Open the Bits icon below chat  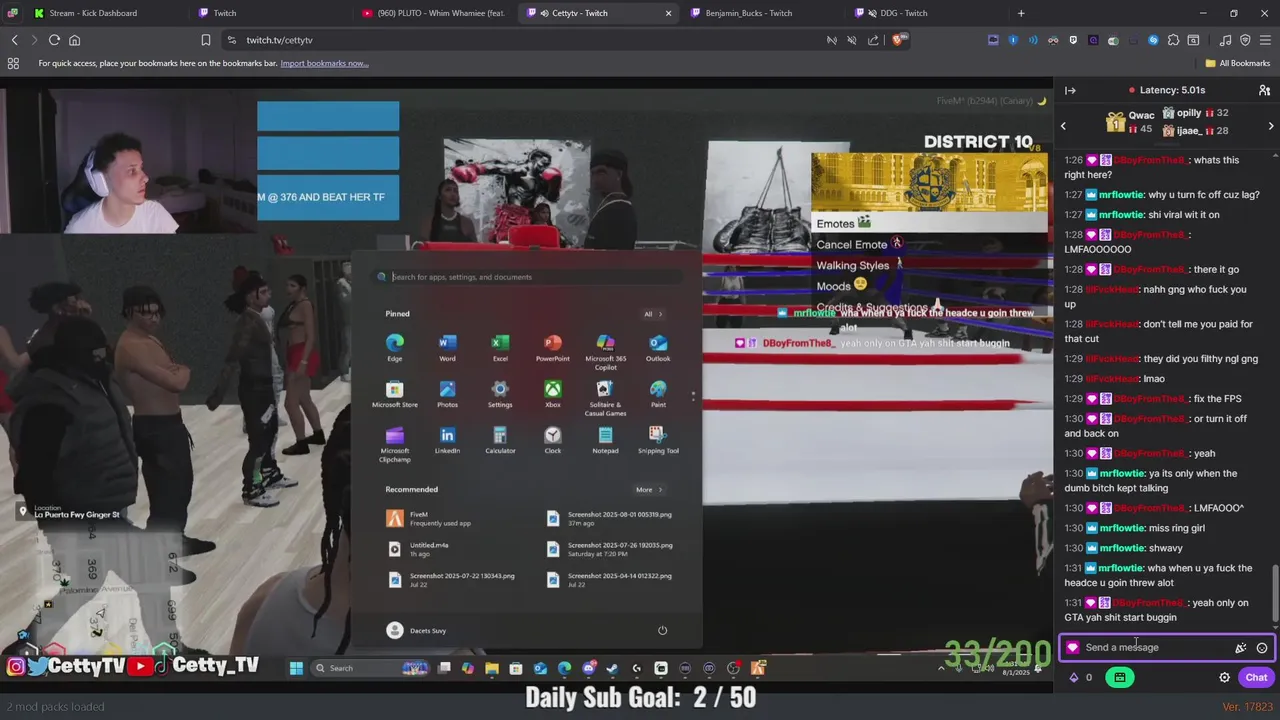(x=1075, y=677)
